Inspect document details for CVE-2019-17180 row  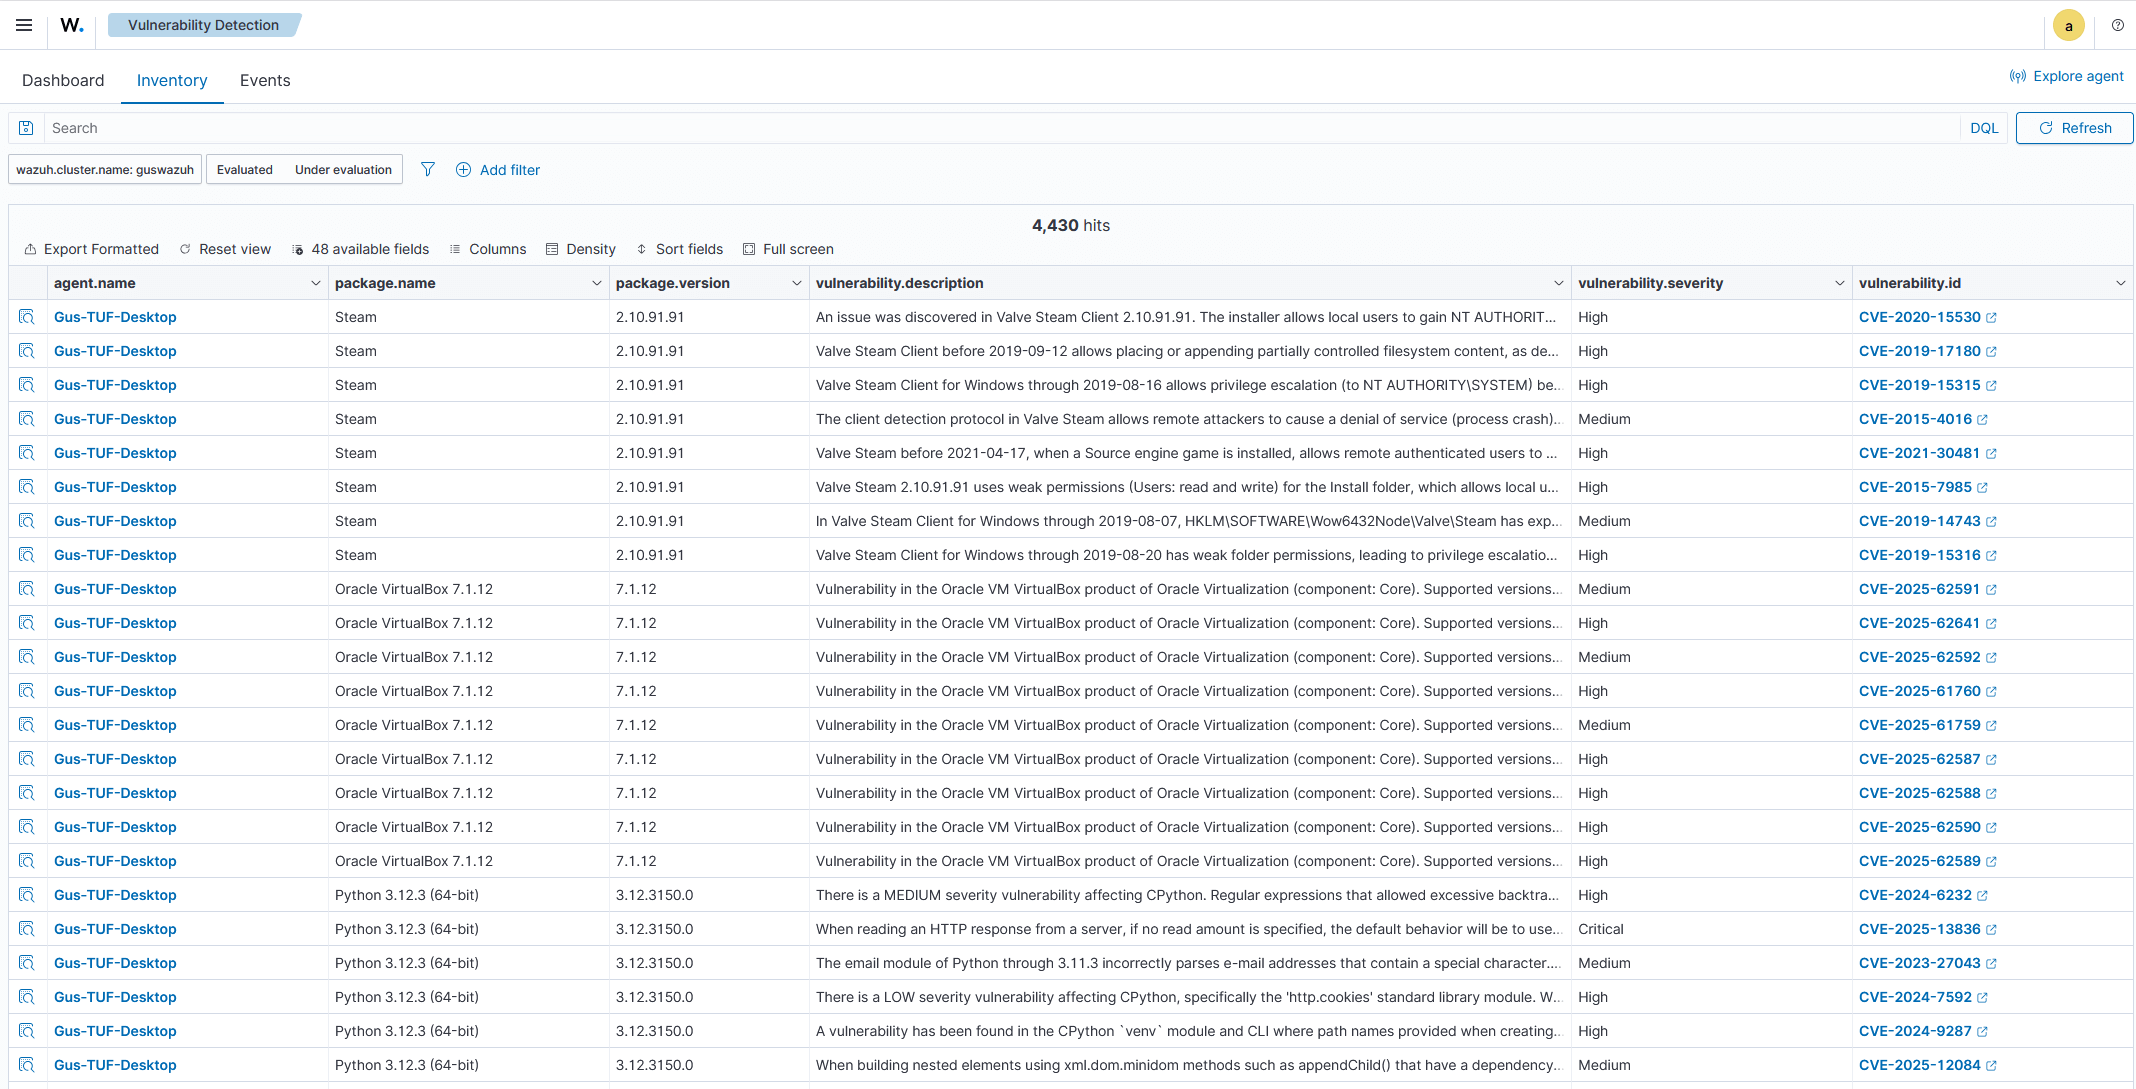click(27, 351)
